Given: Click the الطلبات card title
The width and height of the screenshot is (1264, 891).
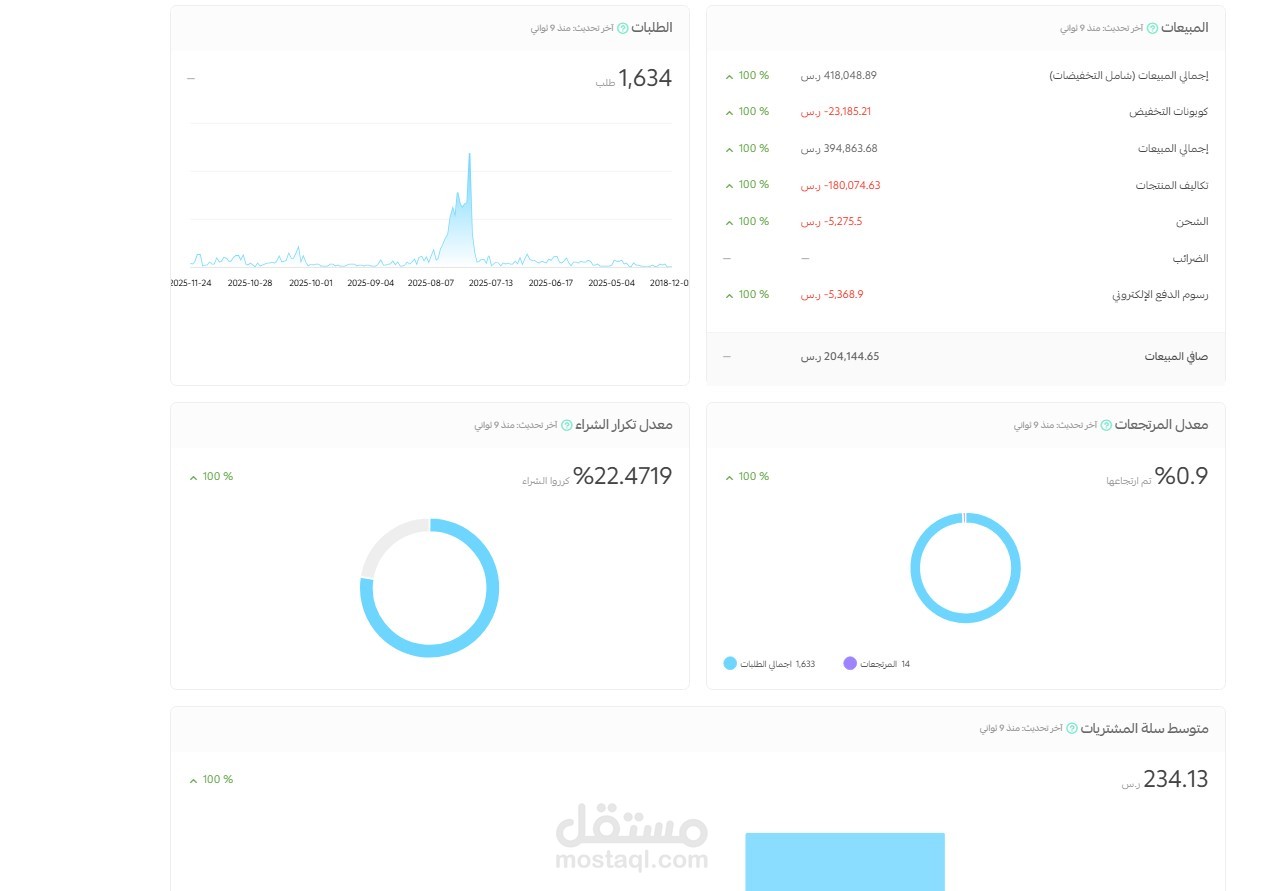Looking at the screenshot, I should (x=652, y=28).
